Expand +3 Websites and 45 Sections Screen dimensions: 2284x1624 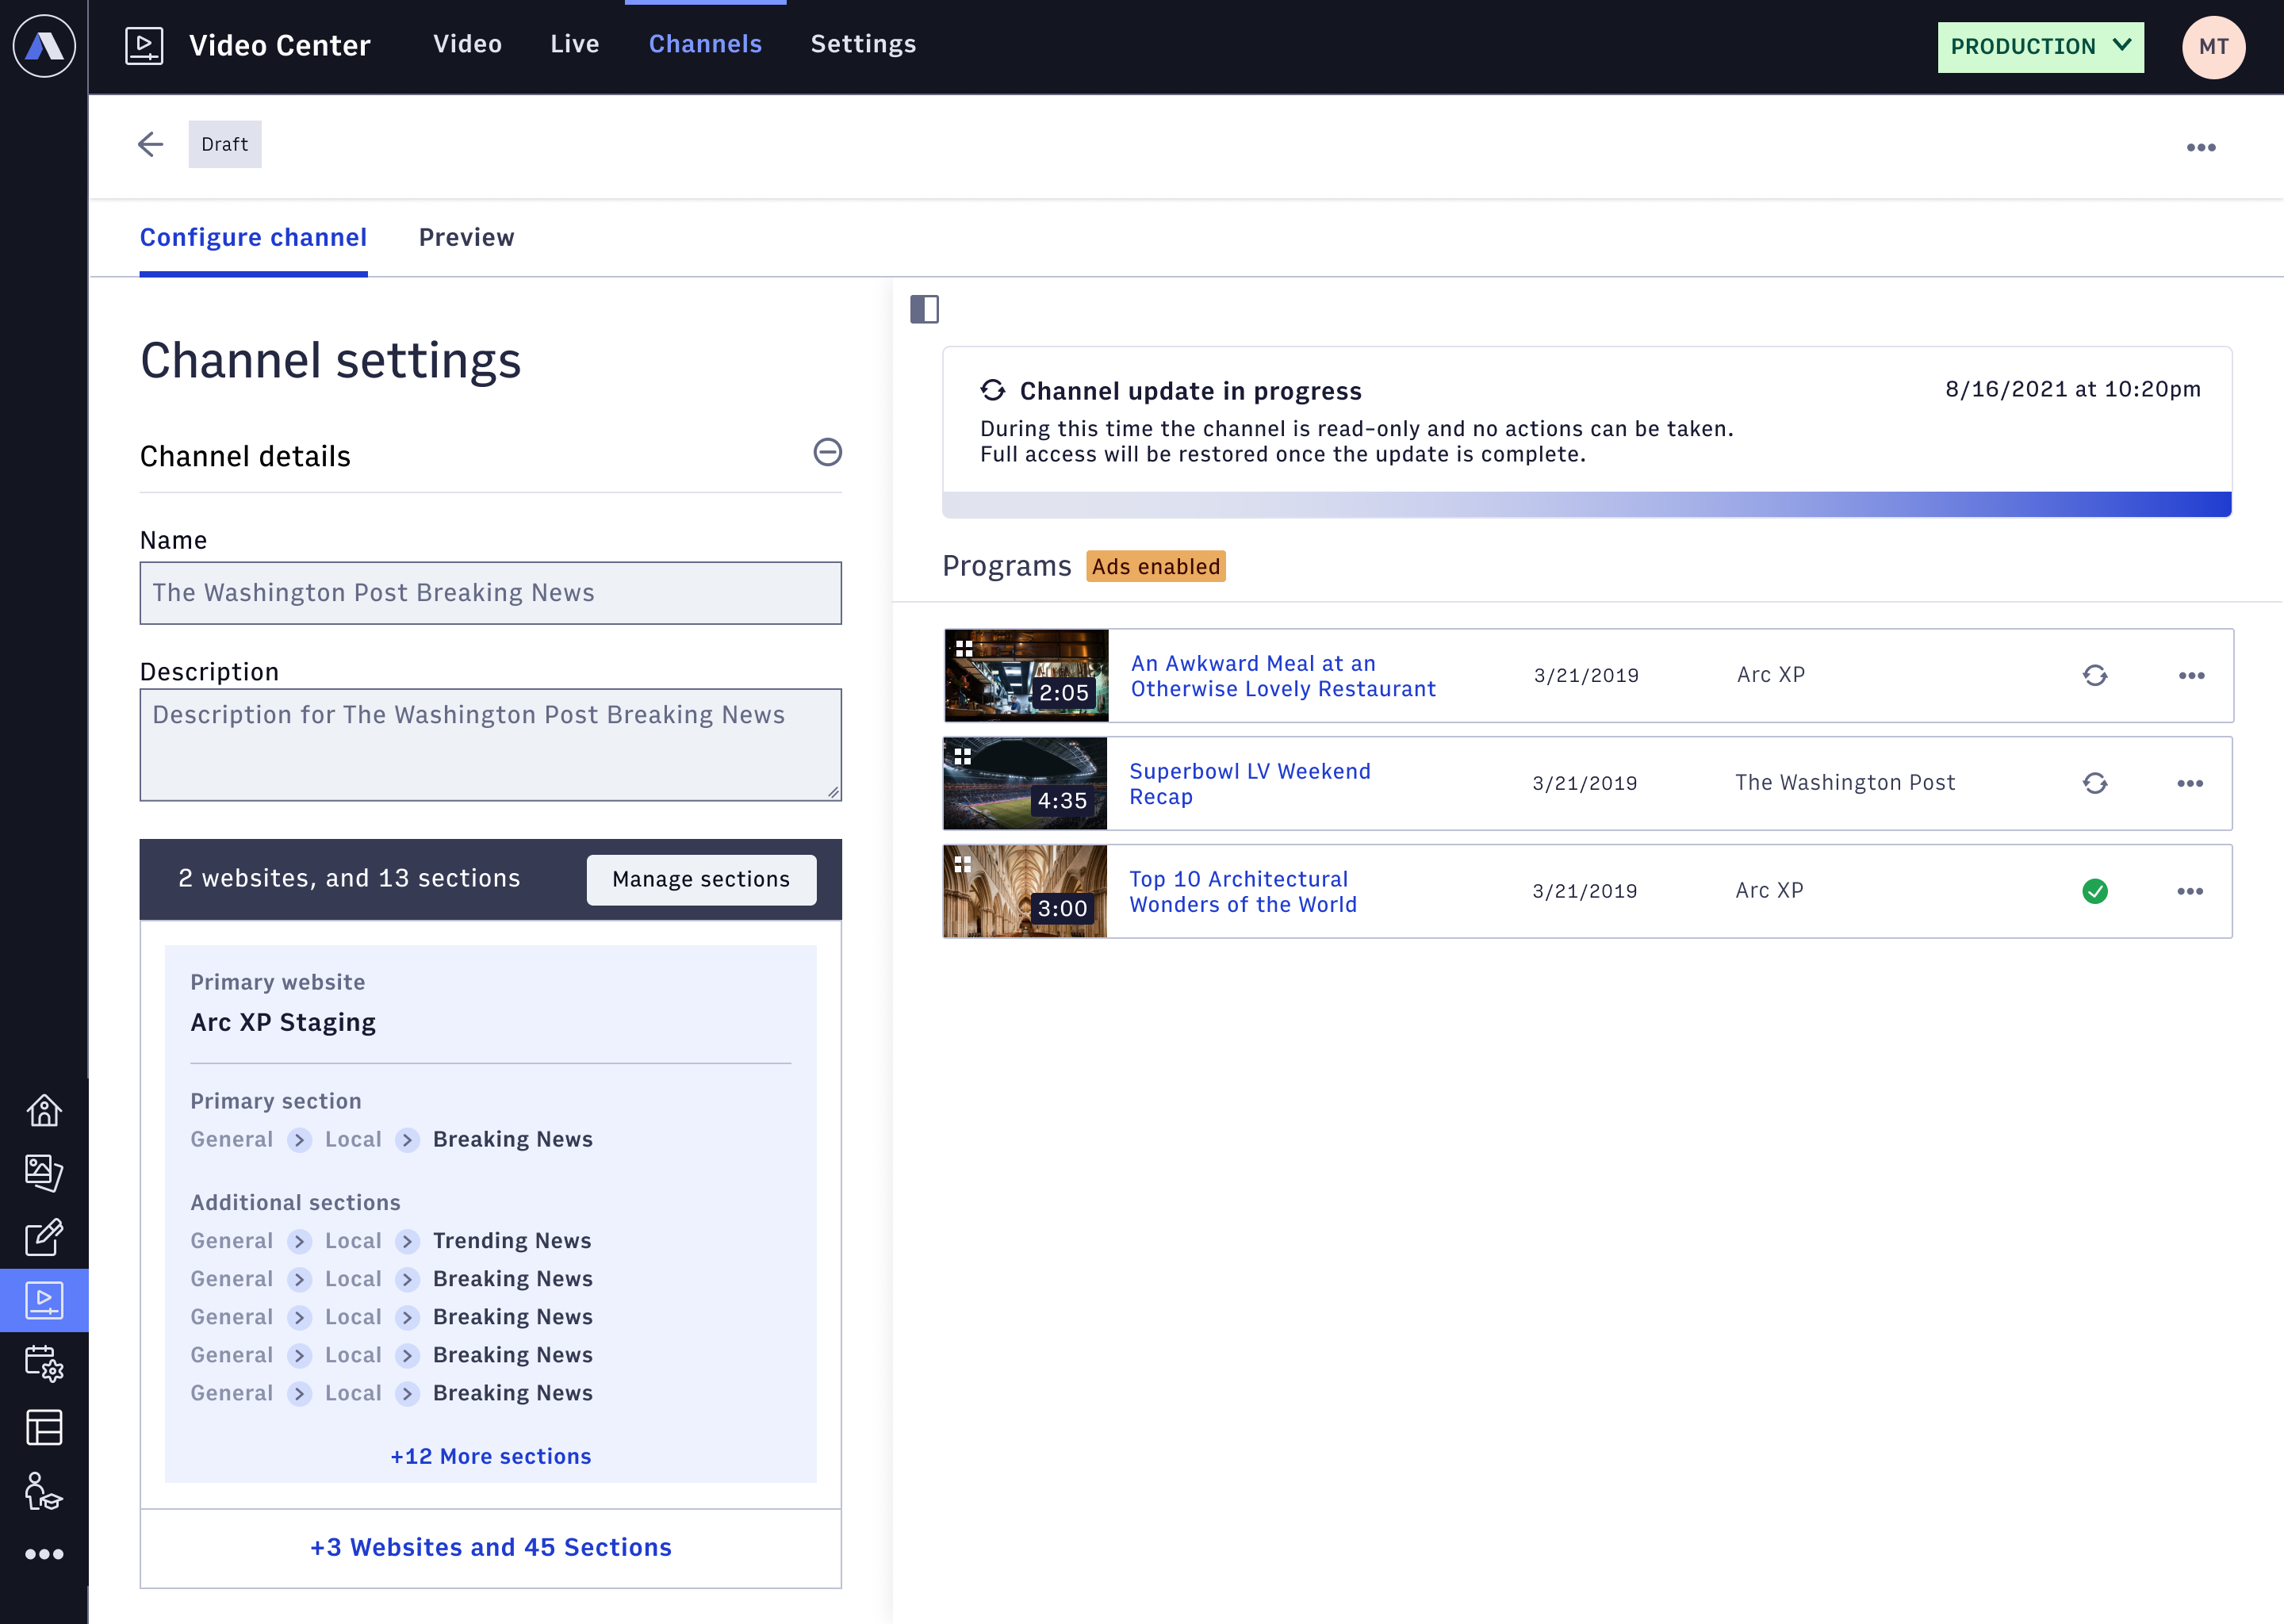tap(490, 1547)
